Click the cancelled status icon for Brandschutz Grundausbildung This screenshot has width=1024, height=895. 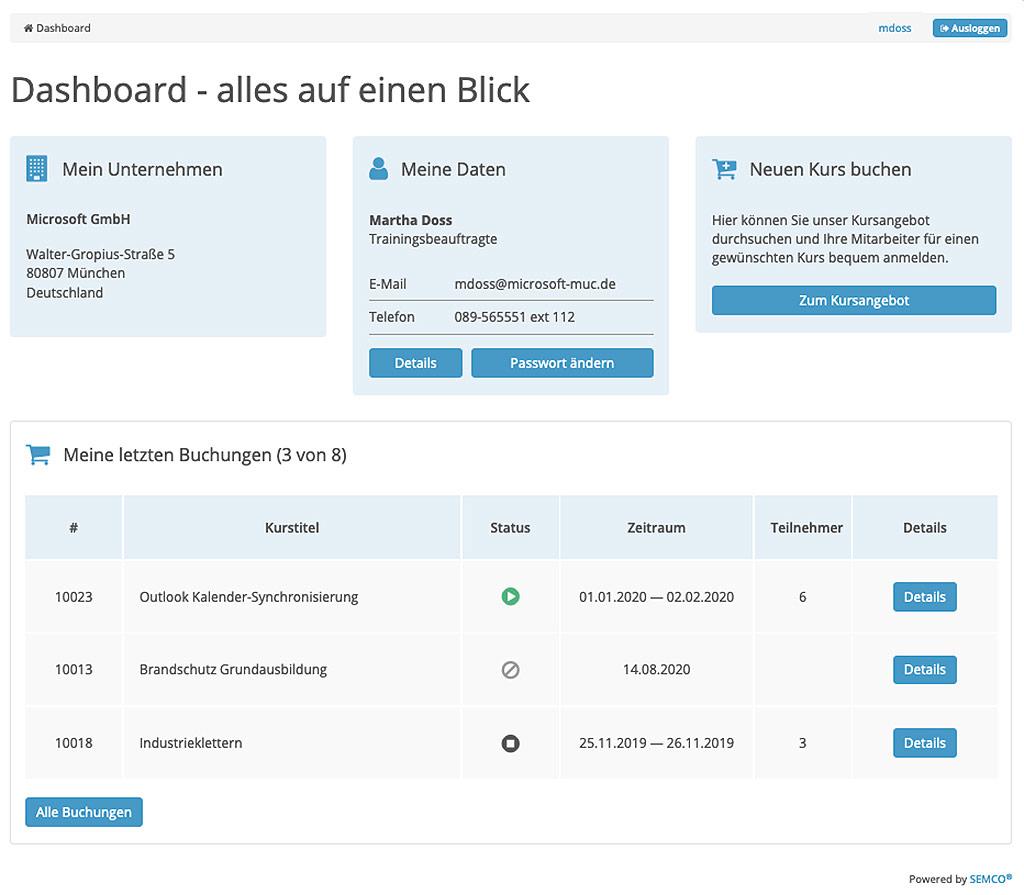510,670
